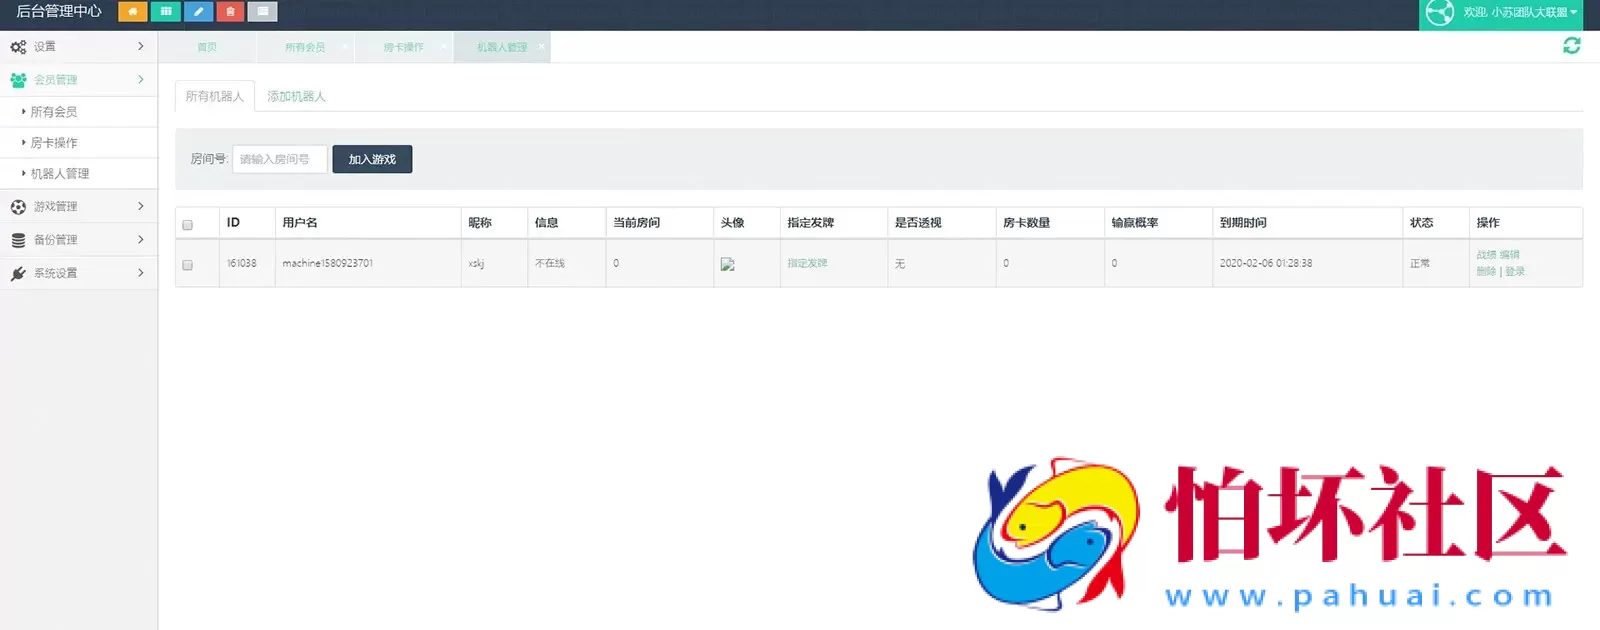Click the people icon next to 会员管理
1600x630 pixels.
click(x=18, y=80)
